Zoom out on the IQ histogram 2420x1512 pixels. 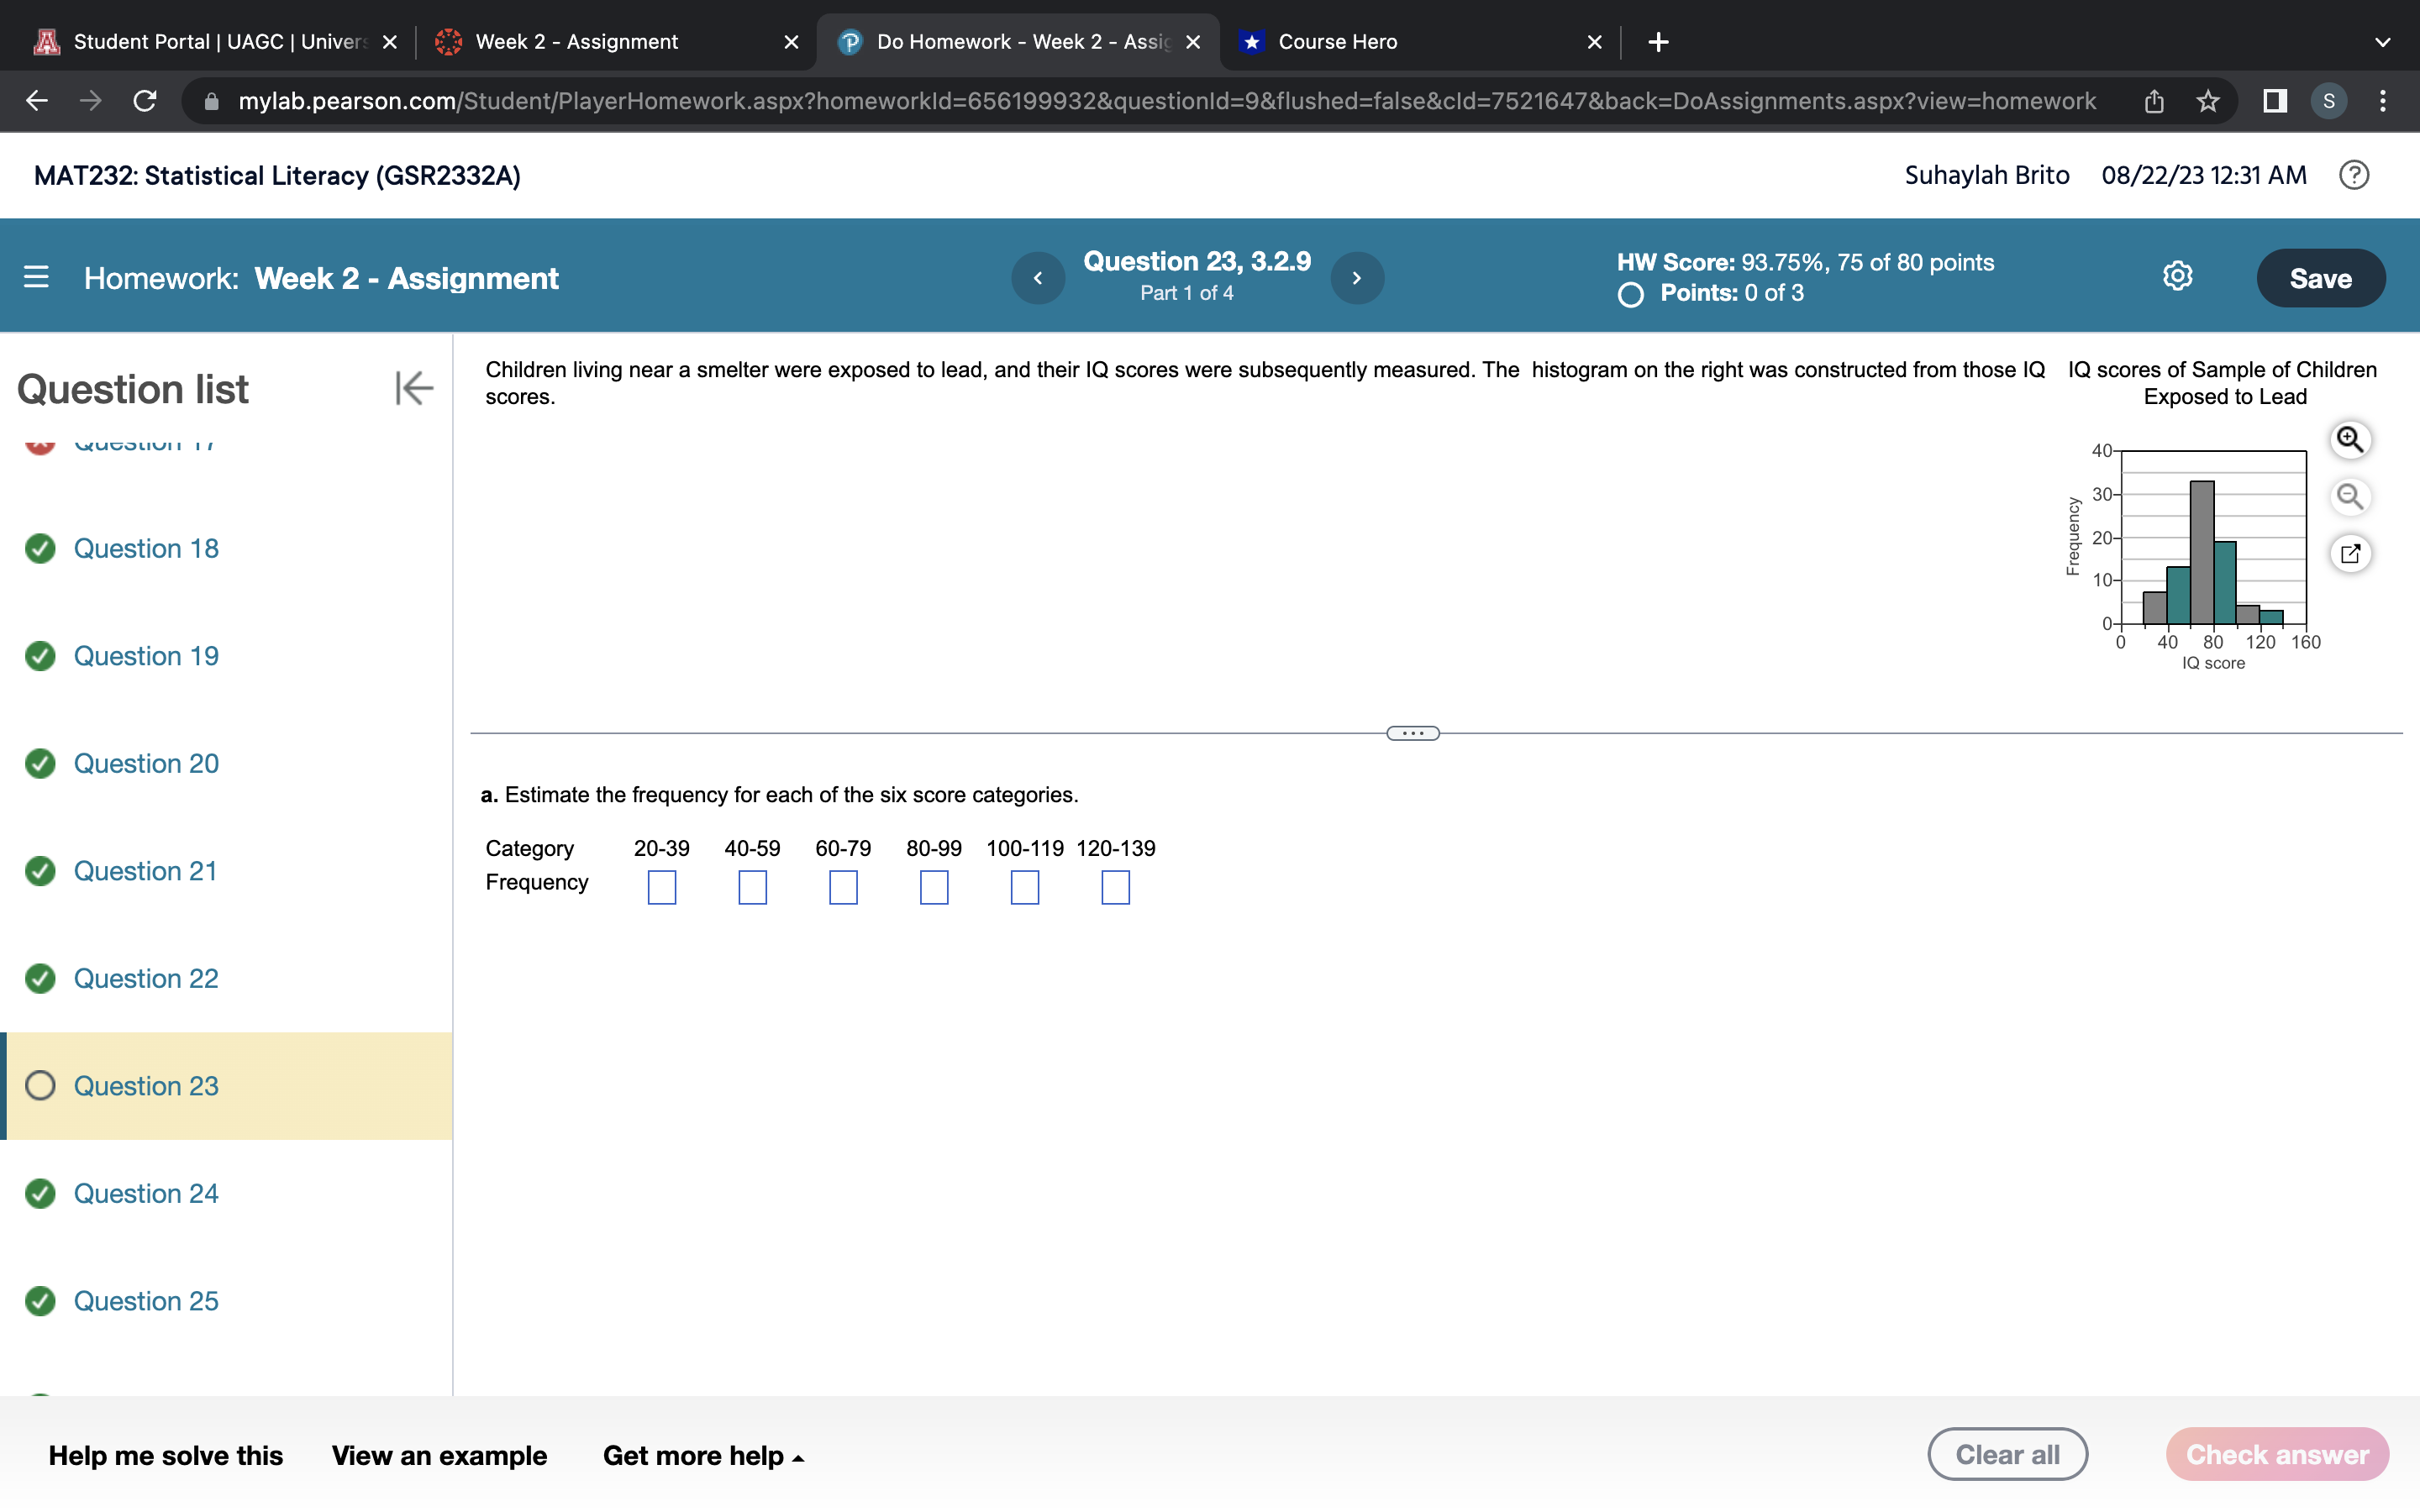pyautogui.click(x=2350, y=496)
